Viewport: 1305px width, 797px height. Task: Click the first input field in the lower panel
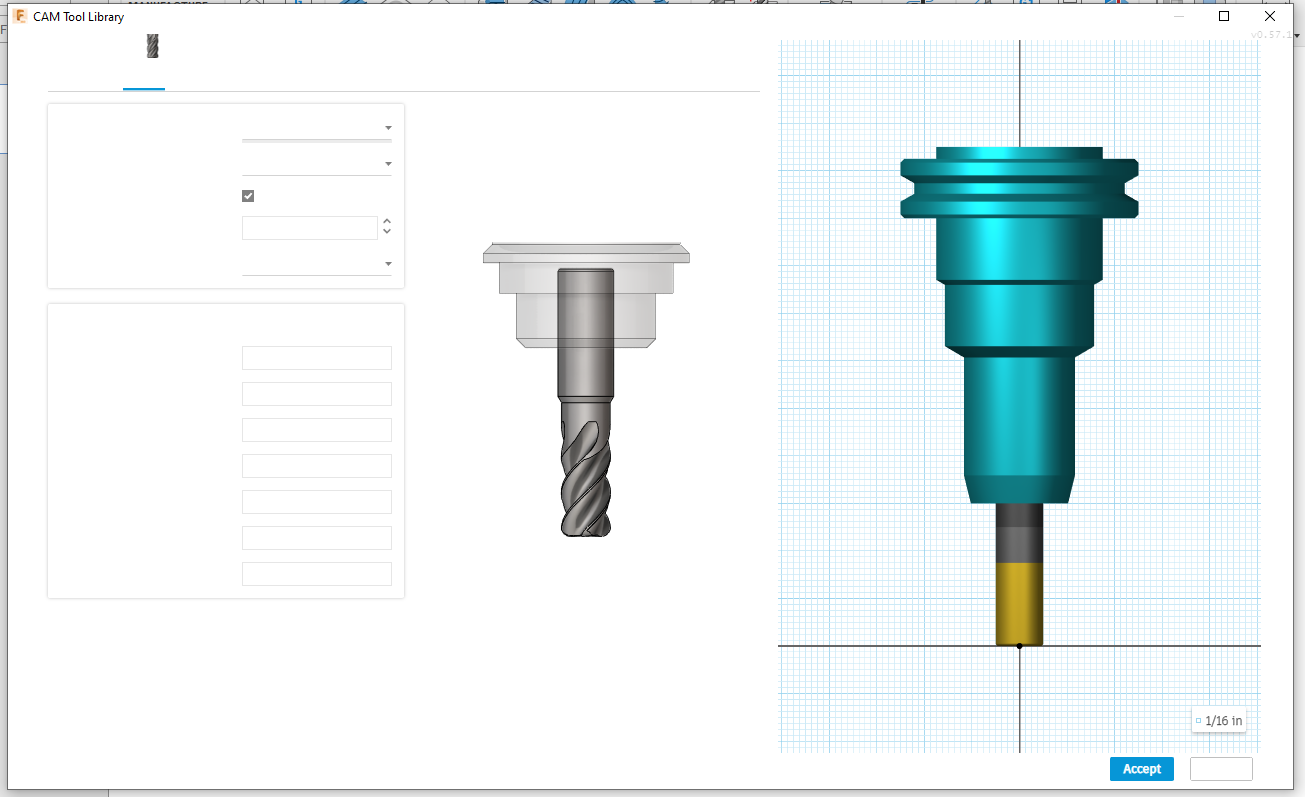[x=316, y=357]
